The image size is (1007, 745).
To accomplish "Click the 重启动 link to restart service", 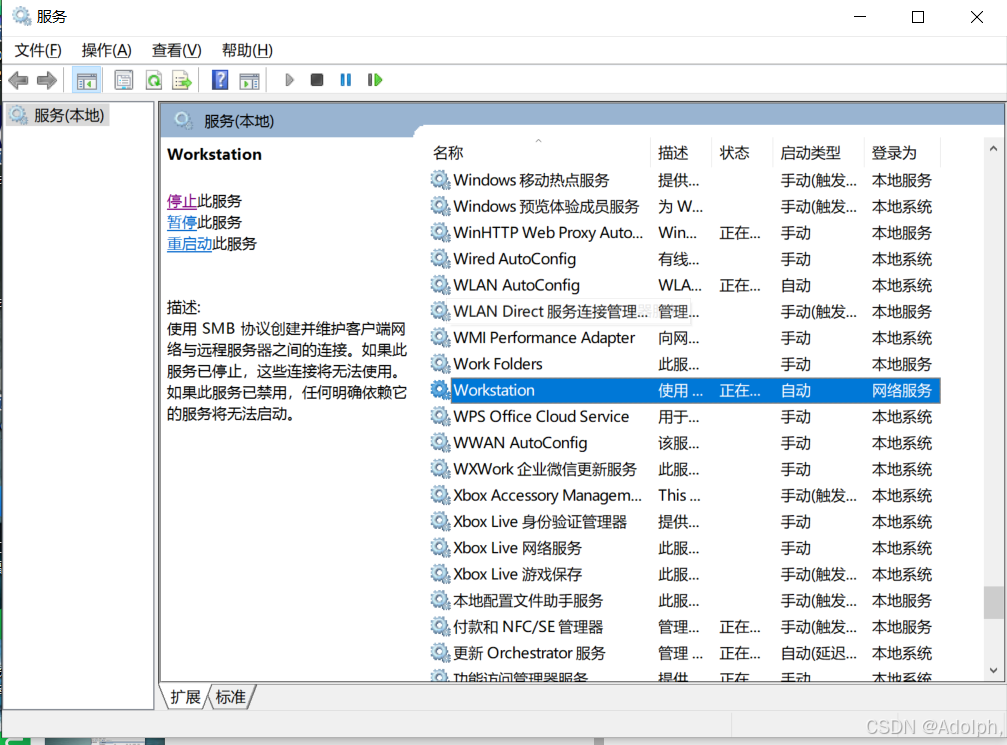I will coord(189,243).
